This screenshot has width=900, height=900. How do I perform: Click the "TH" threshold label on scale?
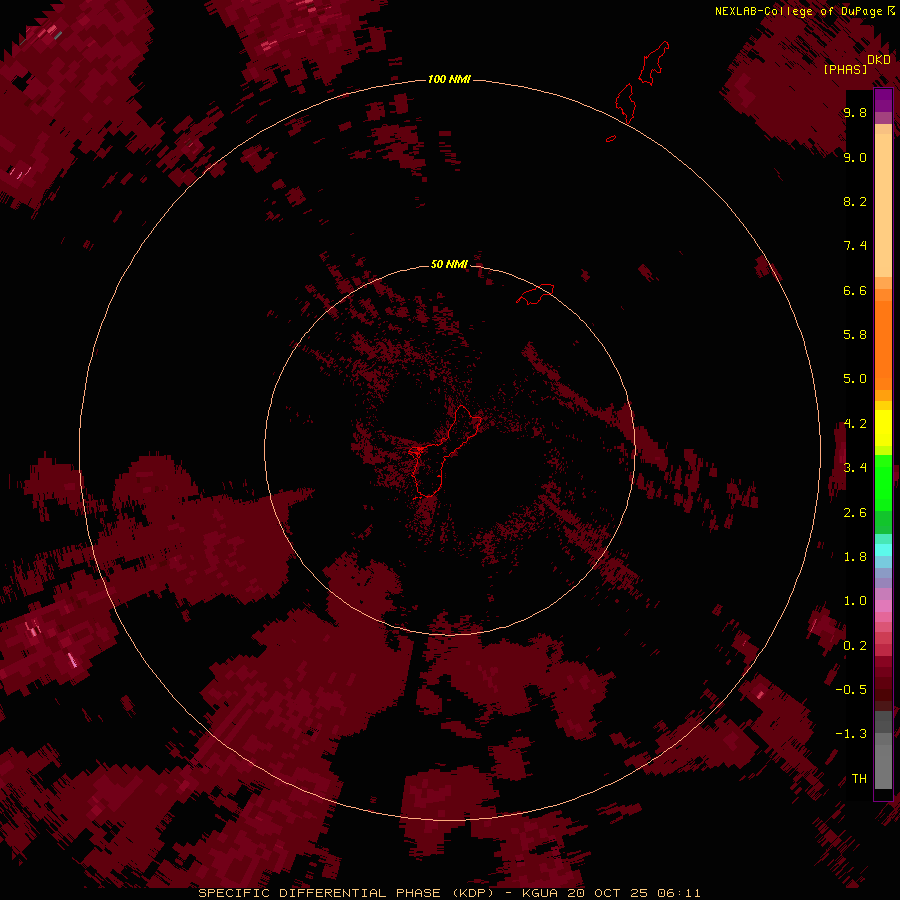(x=859, y=779)
